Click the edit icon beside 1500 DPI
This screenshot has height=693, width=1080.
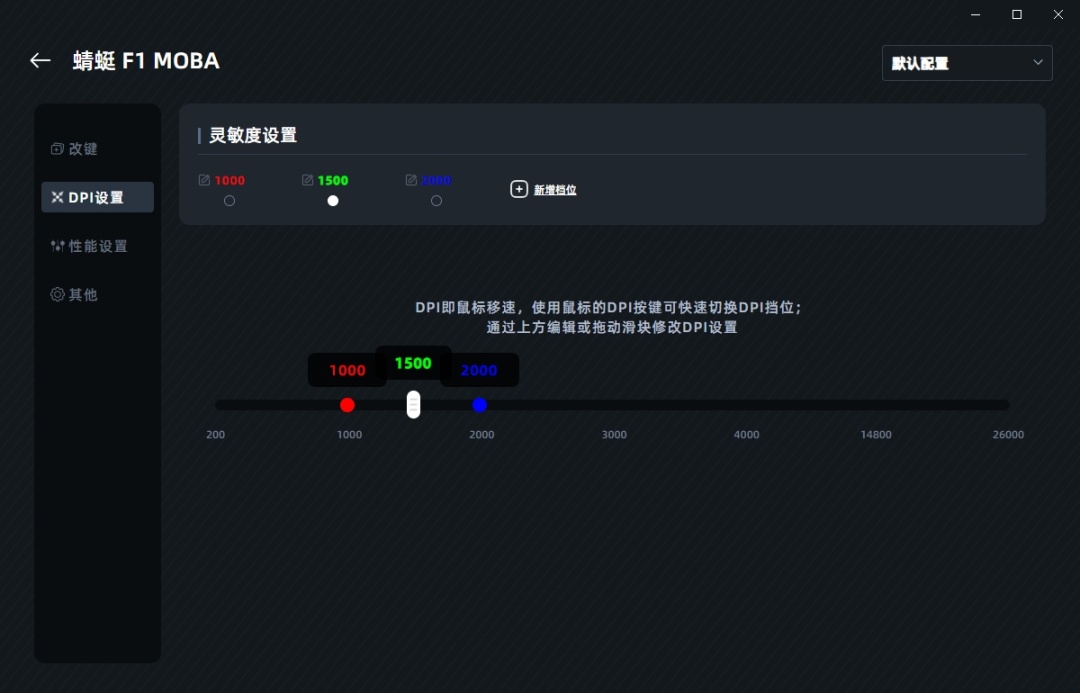click(307, 180)
